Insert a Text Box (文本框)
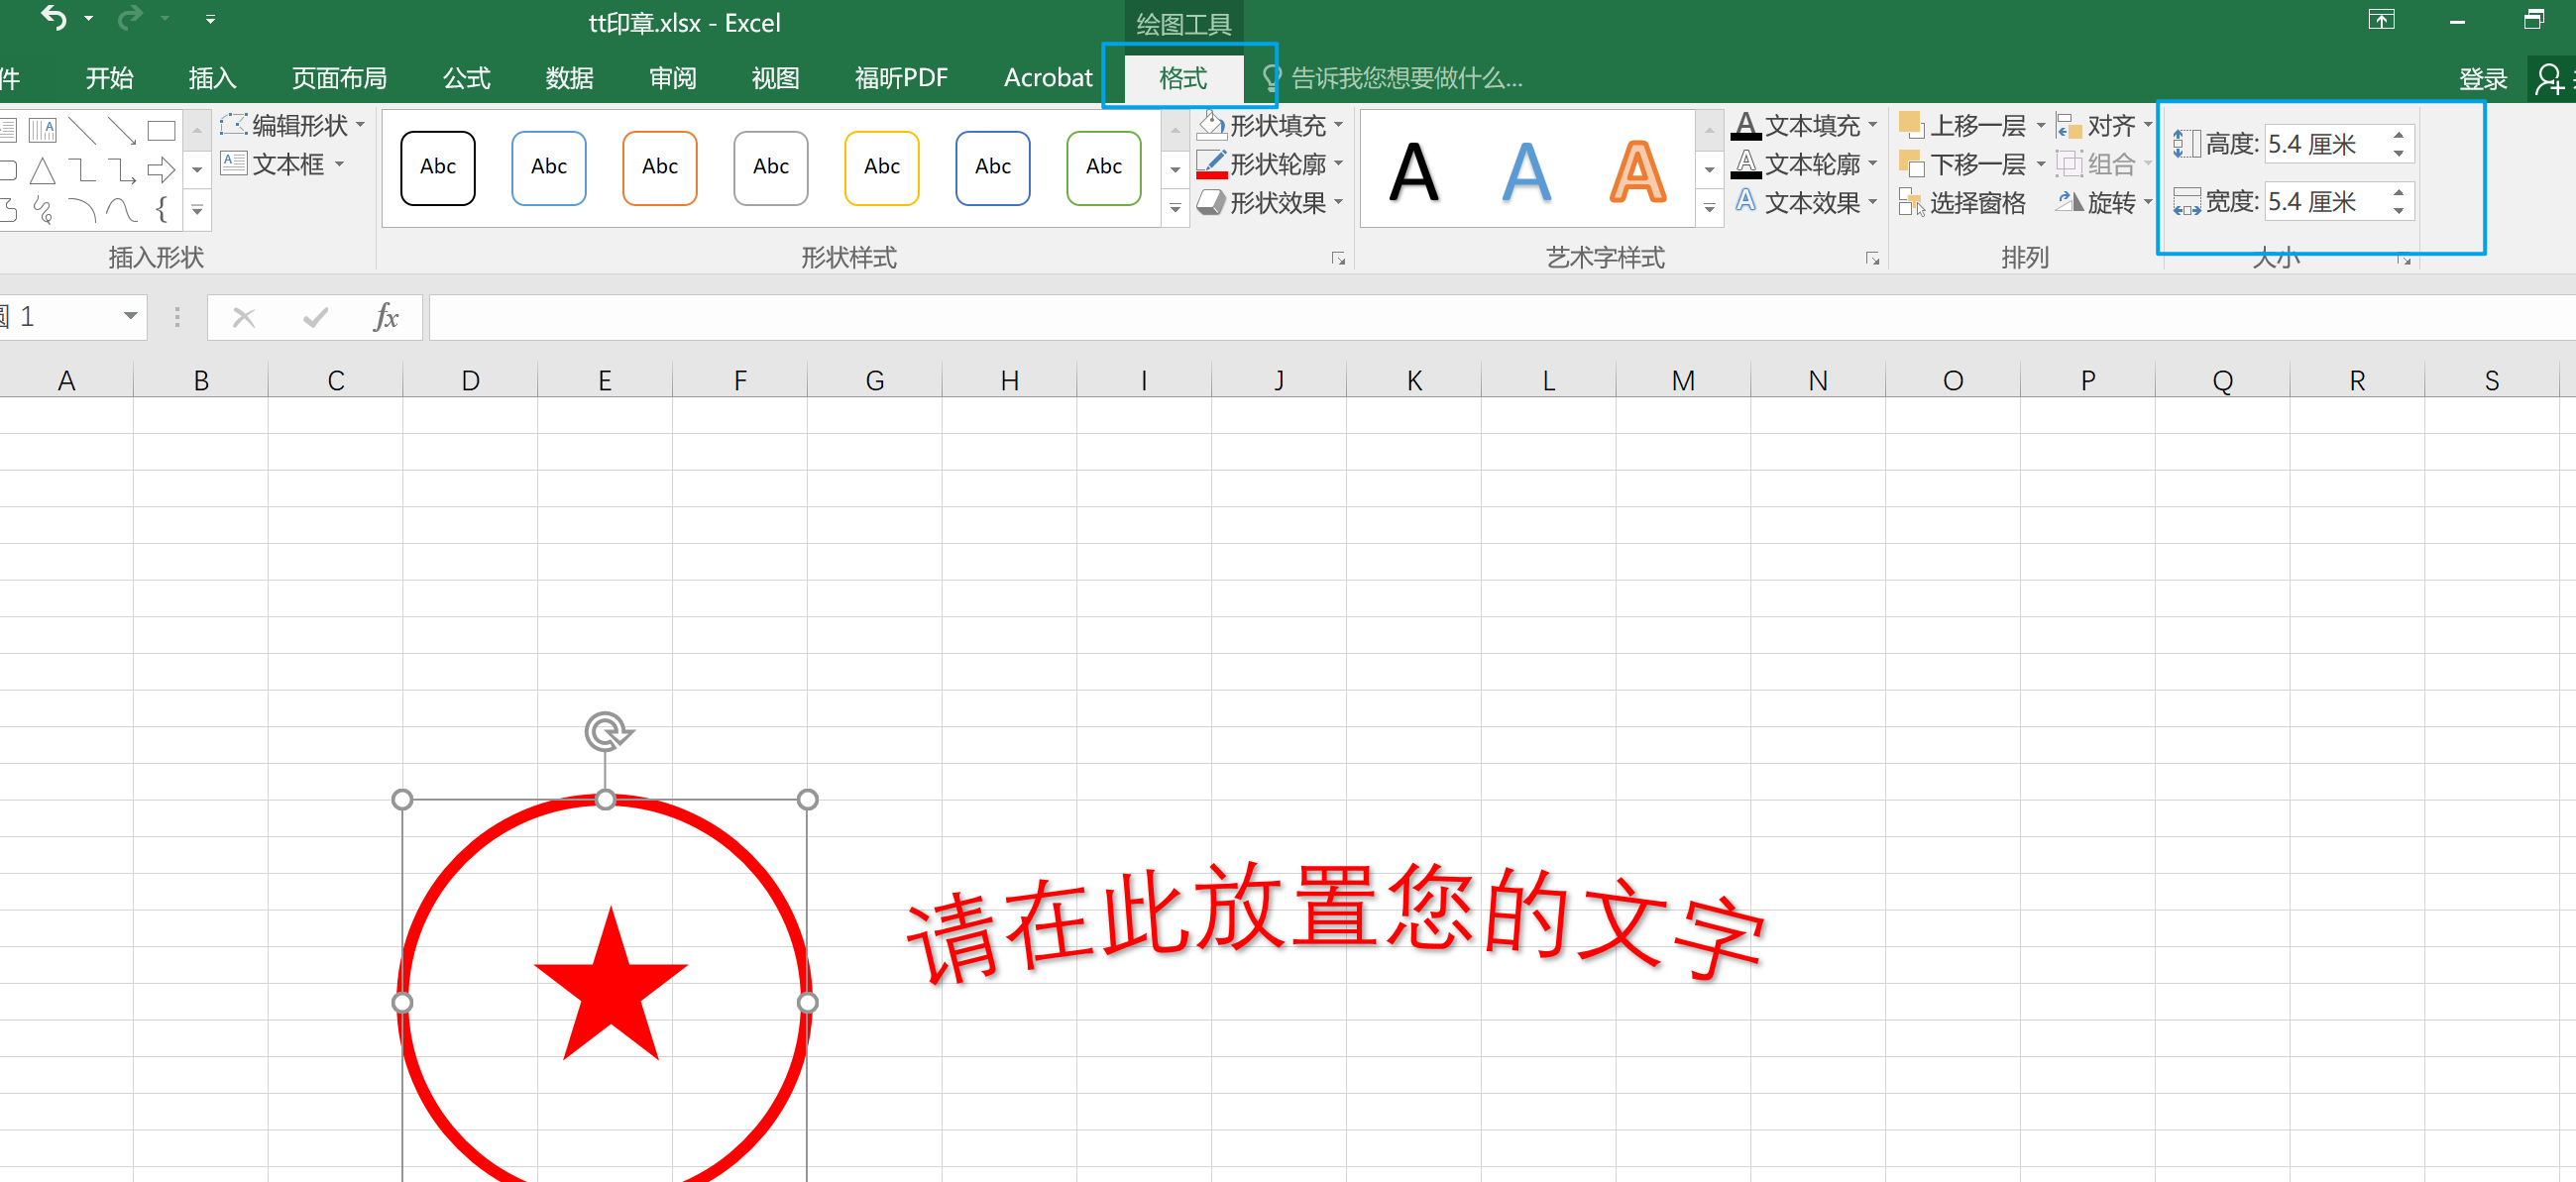The width and height of the screenshot is (2576, 1182). (286, 163)
